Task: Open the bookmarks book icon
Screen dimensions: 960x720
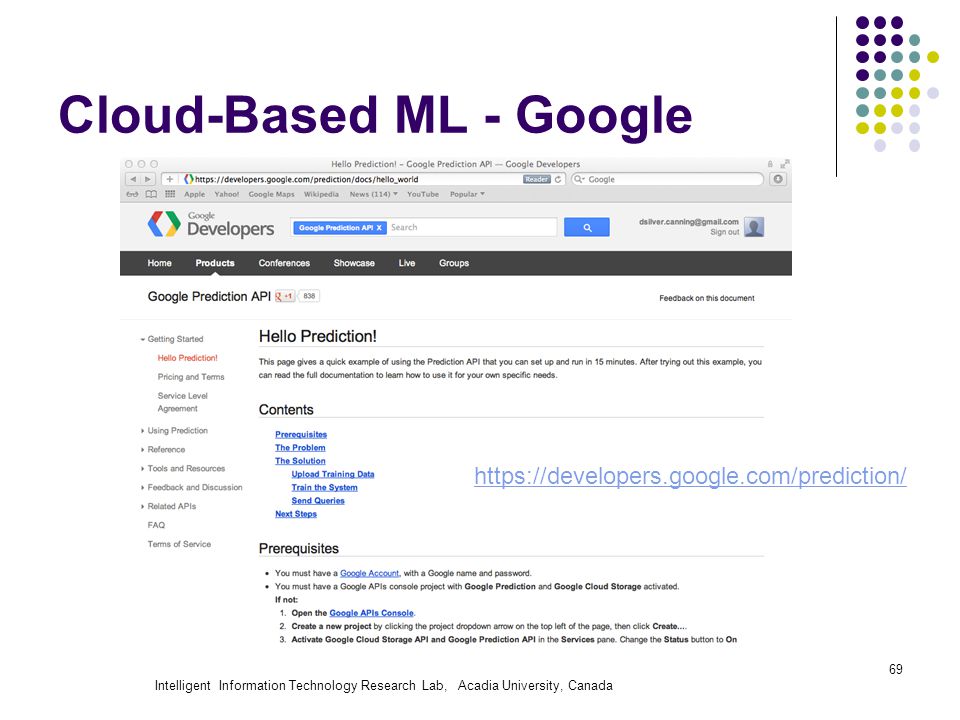Action: tap(151, 194)
